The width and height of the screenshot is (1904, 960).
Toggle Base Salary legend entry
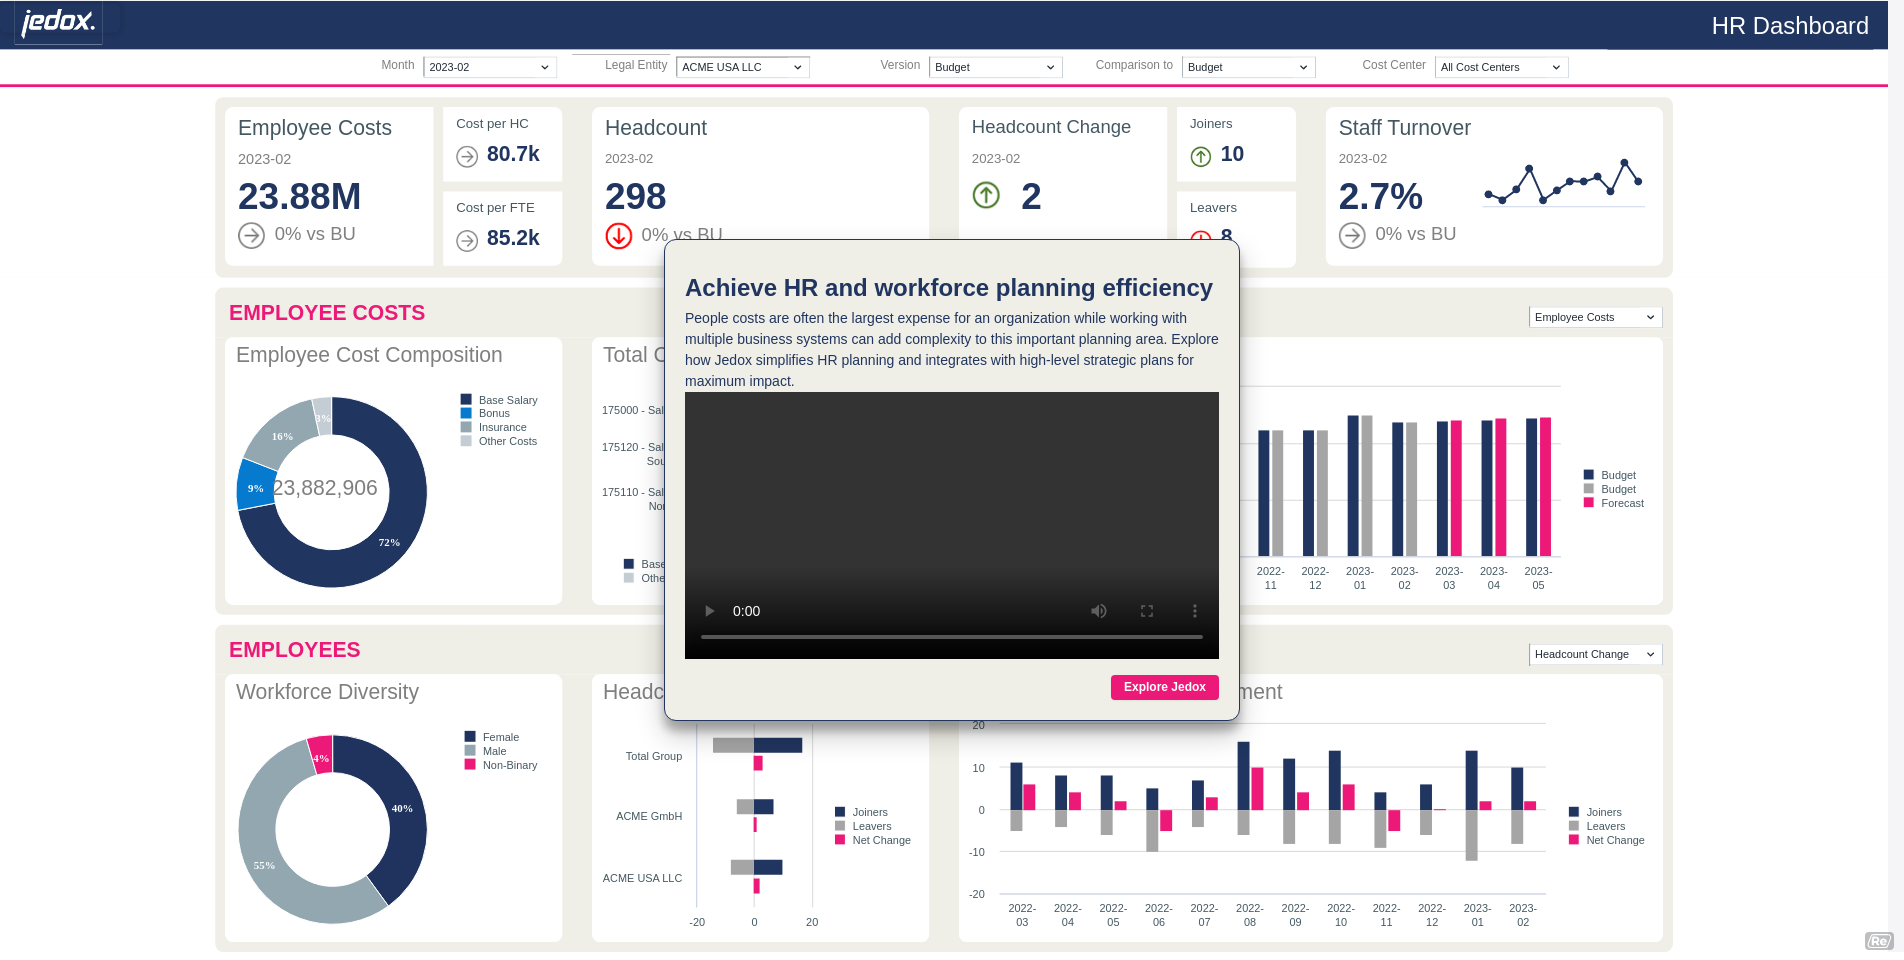[507, 400]
